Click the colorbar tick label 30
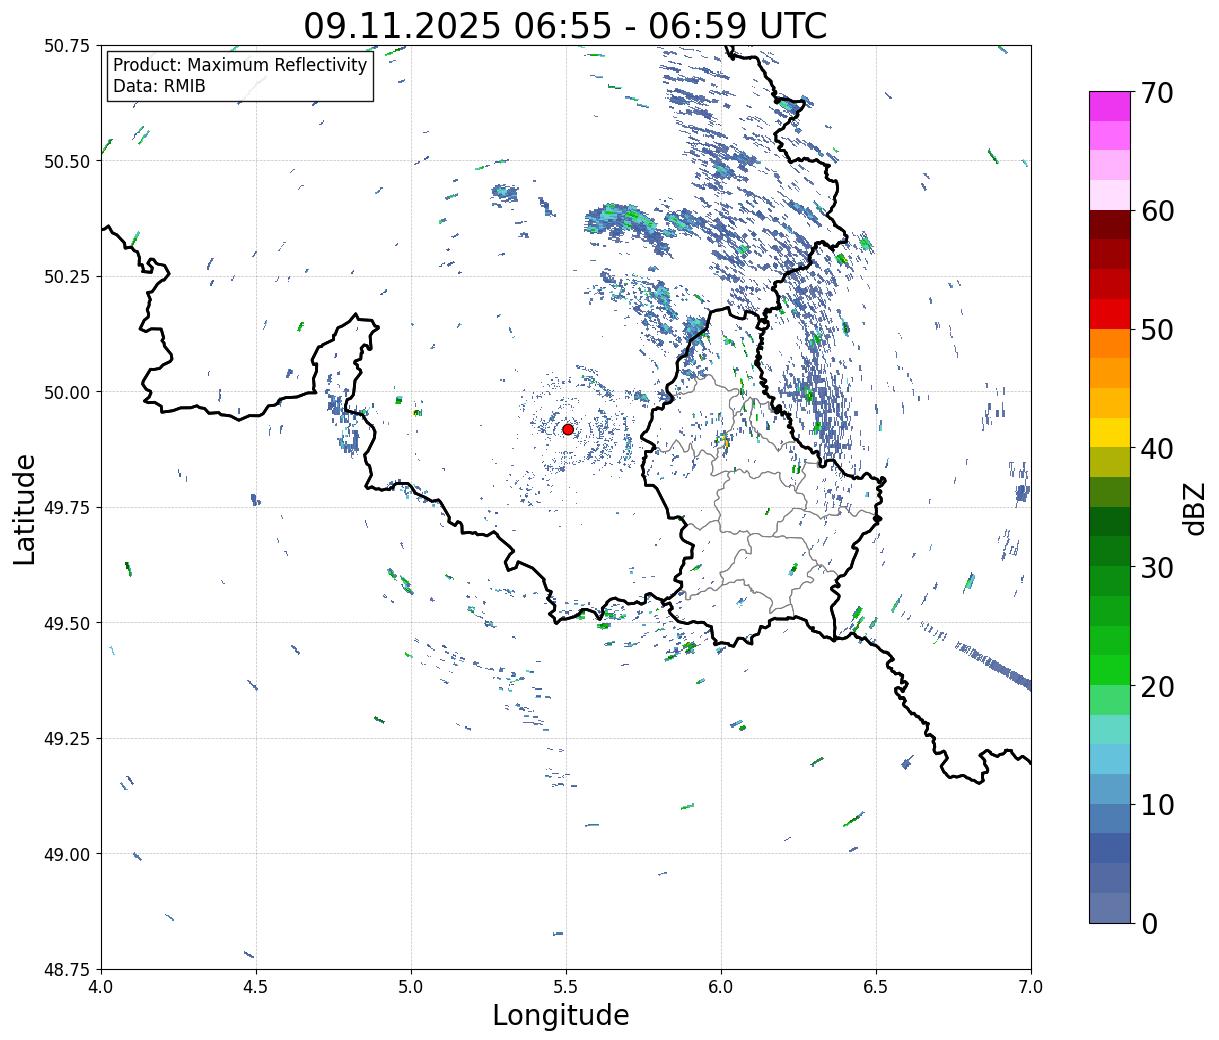This screenshot has width=1219, height=1040. 1157,567
